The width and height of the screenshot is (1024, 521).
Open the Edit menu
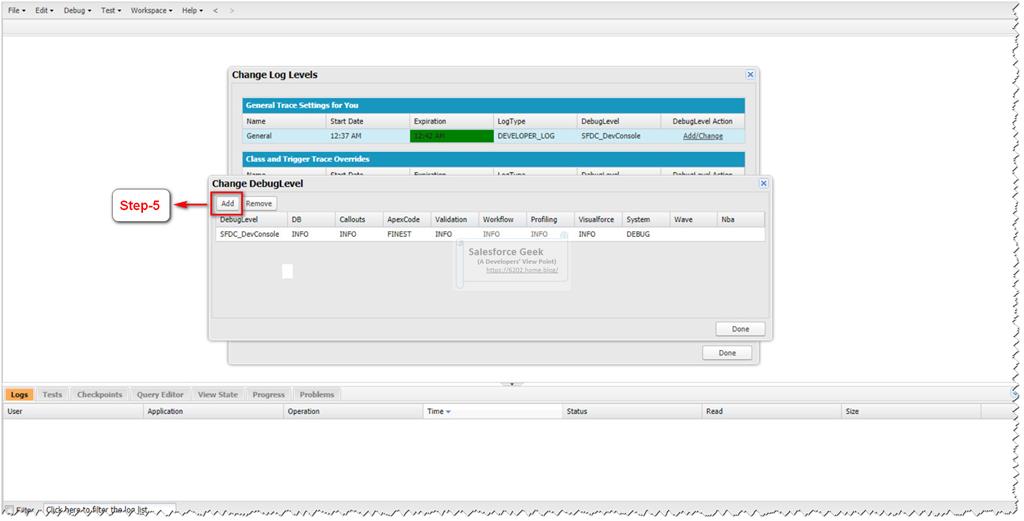44,10
